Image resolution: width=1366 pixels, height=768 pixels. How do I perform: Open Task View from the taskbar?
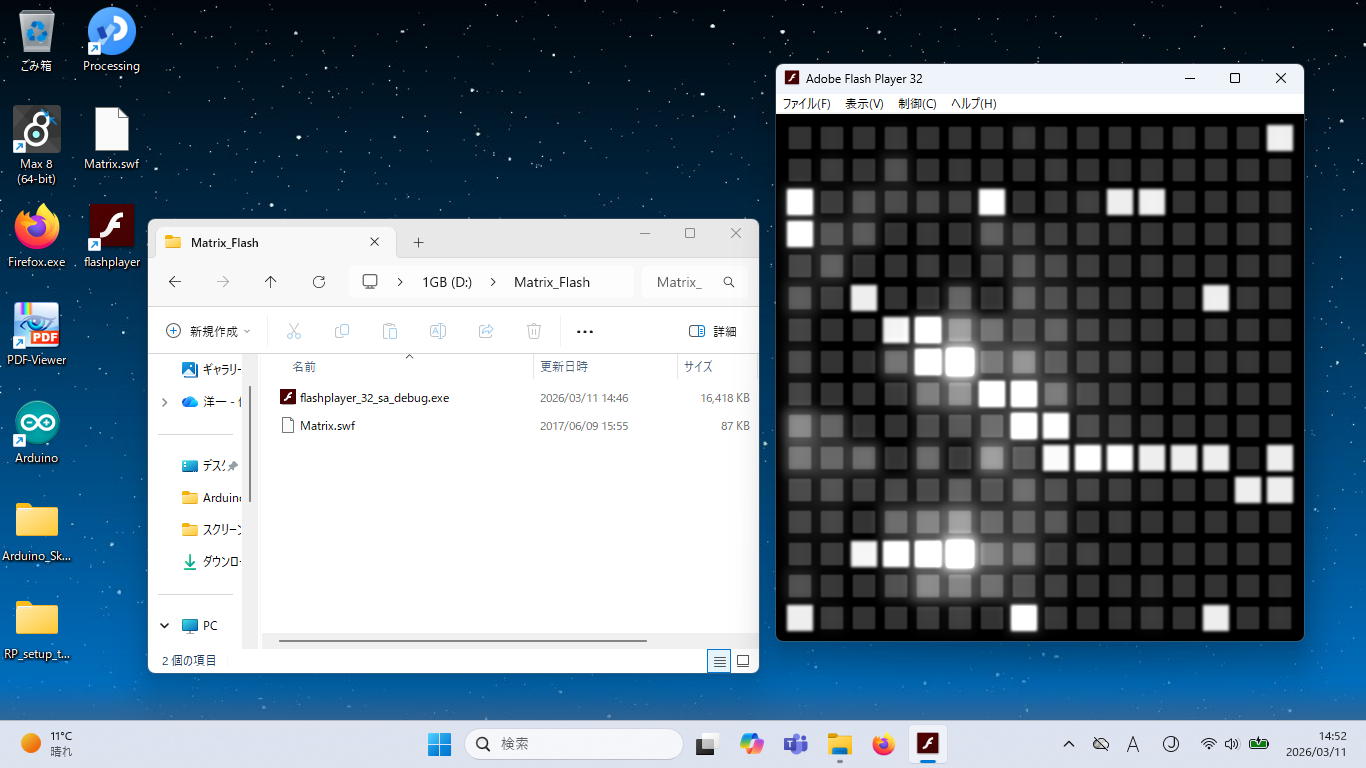(x=708, y=744)
